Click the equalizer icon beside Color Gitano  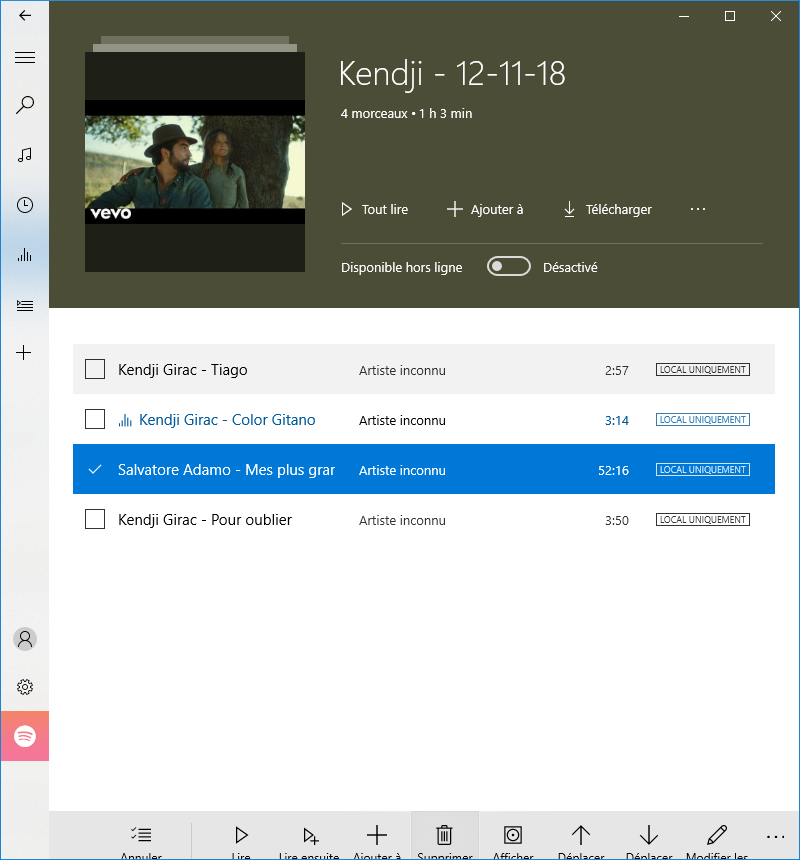click(125, 420)
